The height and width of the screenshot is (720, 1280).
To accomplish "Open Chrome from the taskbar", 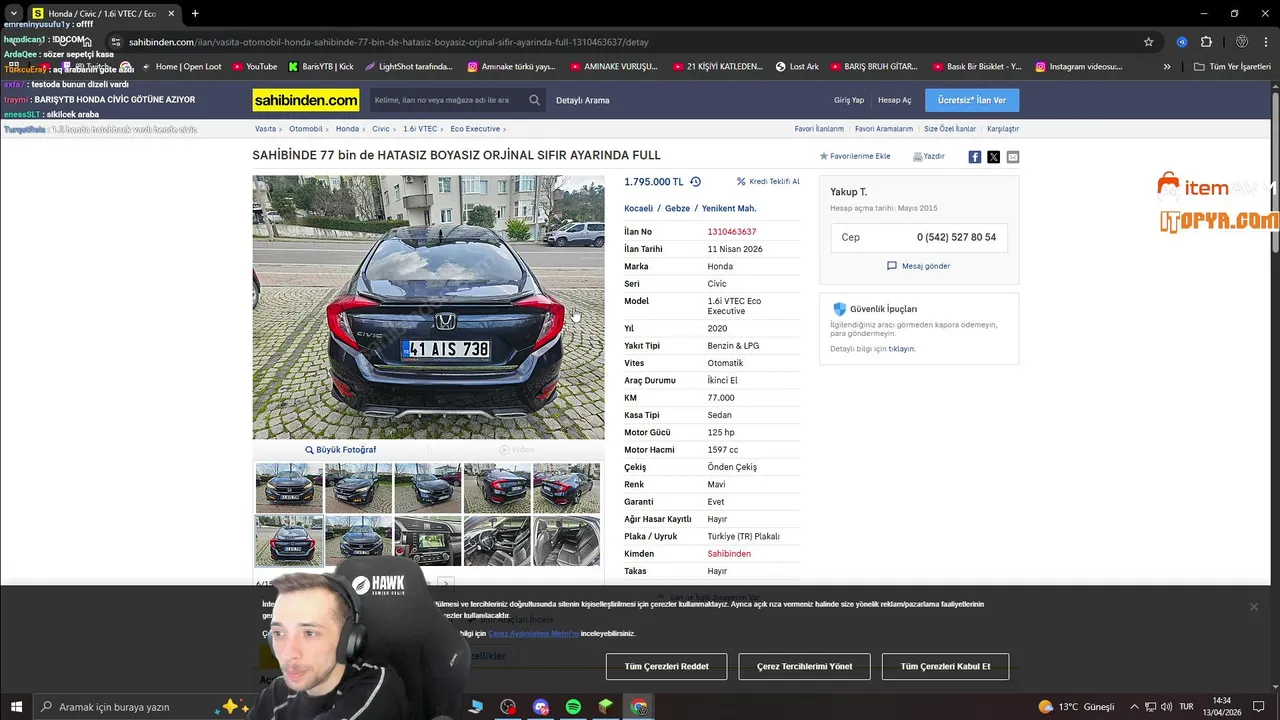I will click(x=639, y=707).
